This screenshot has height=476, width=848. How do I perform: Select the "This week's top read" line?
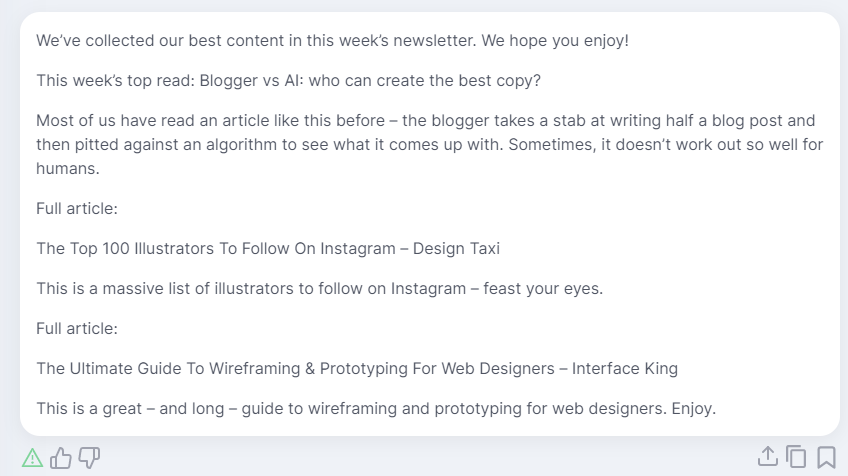pos(288,81)
